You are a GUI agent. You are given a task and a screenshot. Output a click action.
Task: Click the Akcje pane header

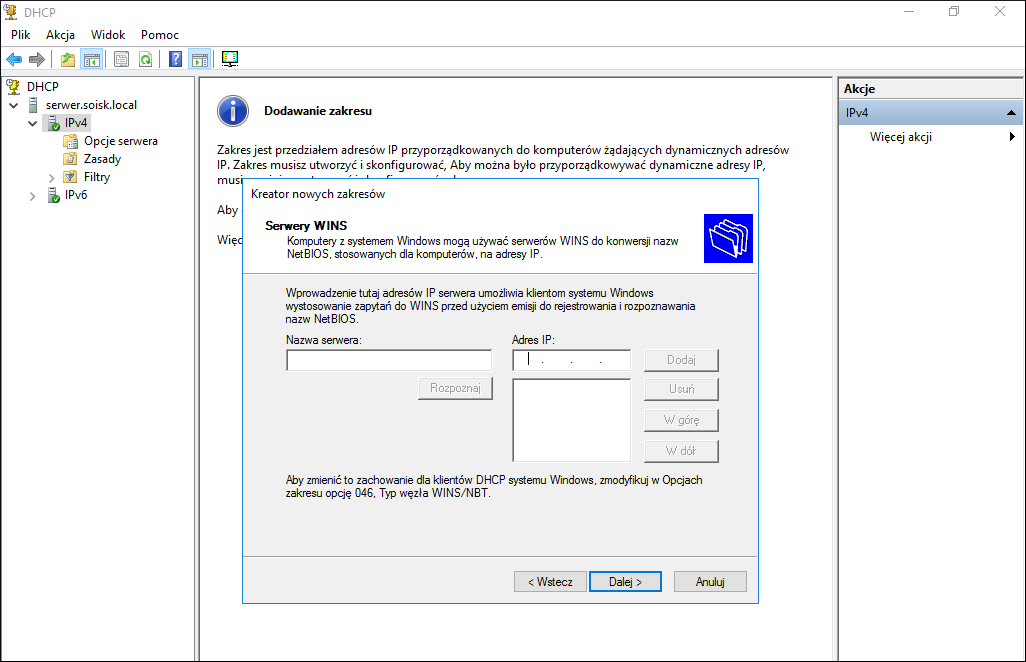[x=930, y=89]
